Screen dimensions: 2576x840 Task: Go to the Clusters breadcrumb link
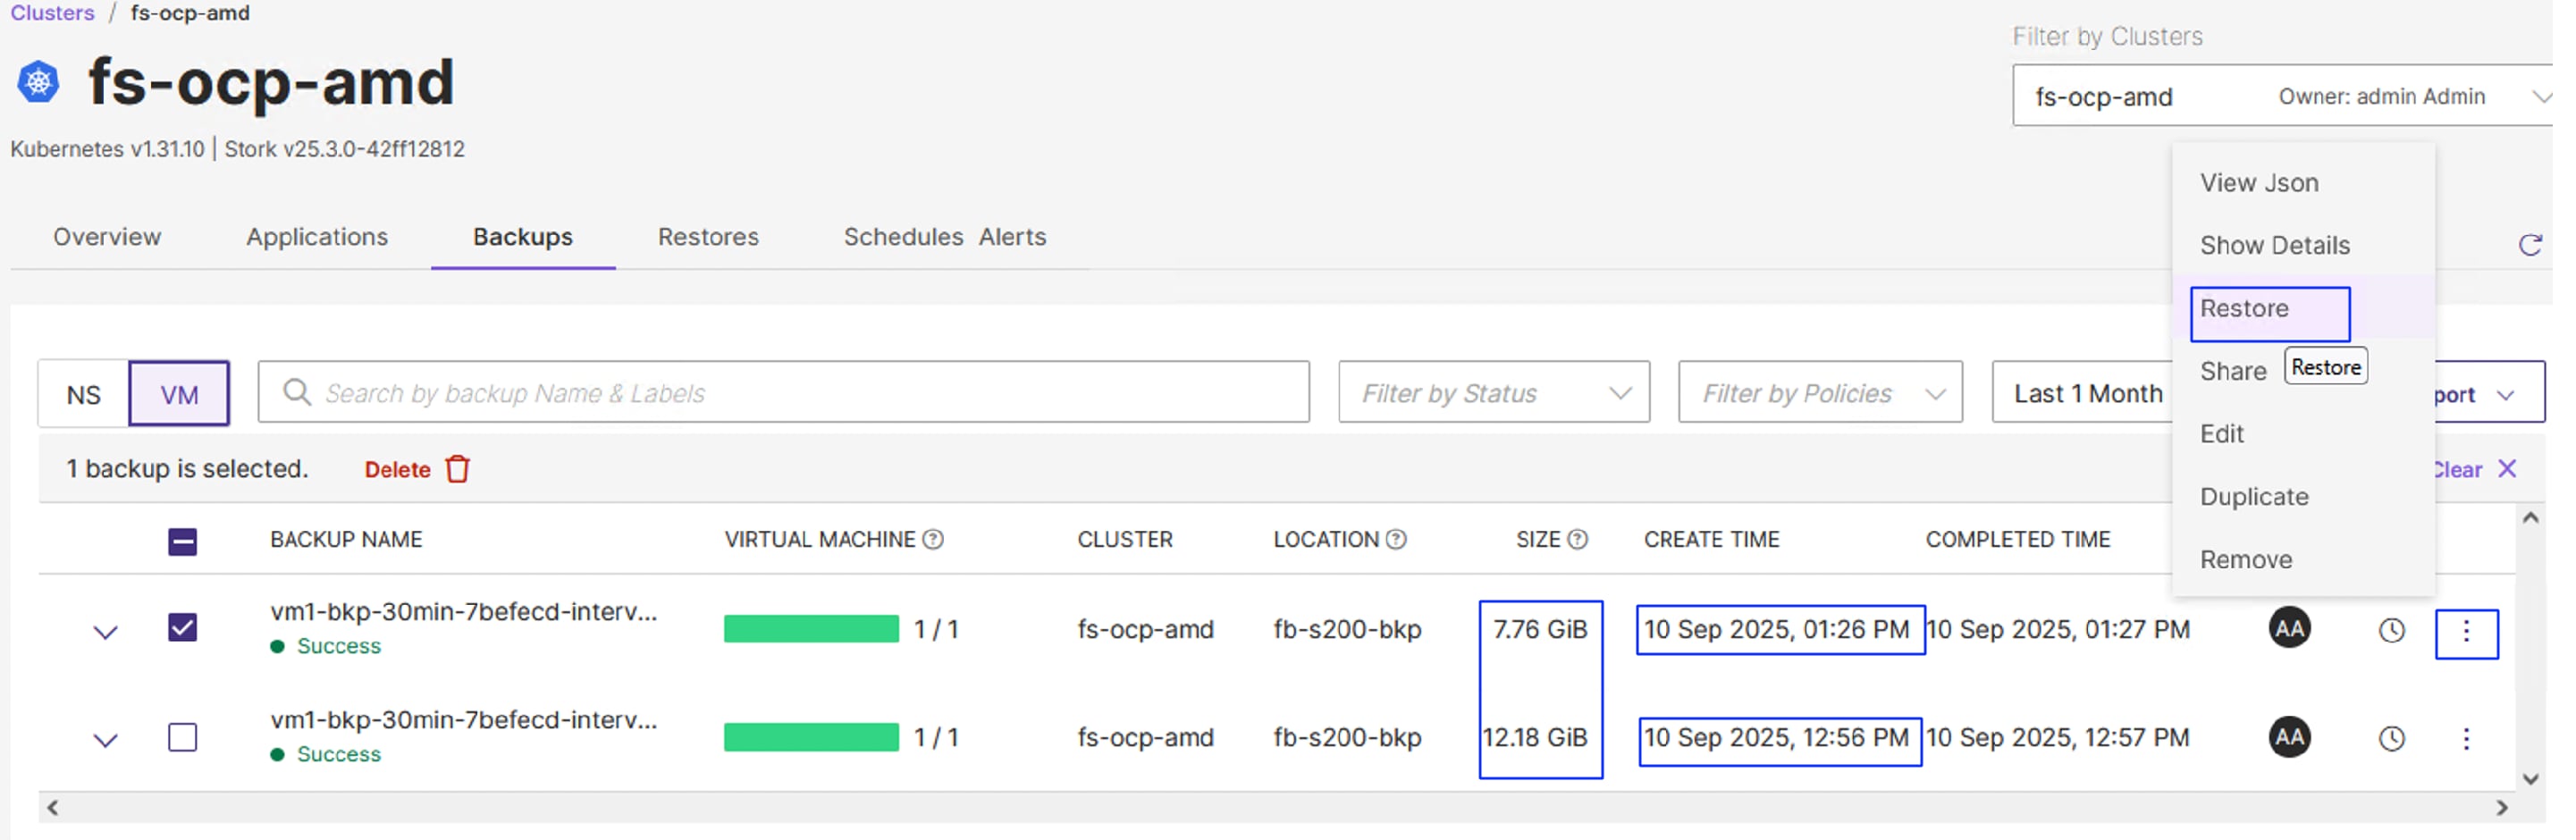coord(52,13)
